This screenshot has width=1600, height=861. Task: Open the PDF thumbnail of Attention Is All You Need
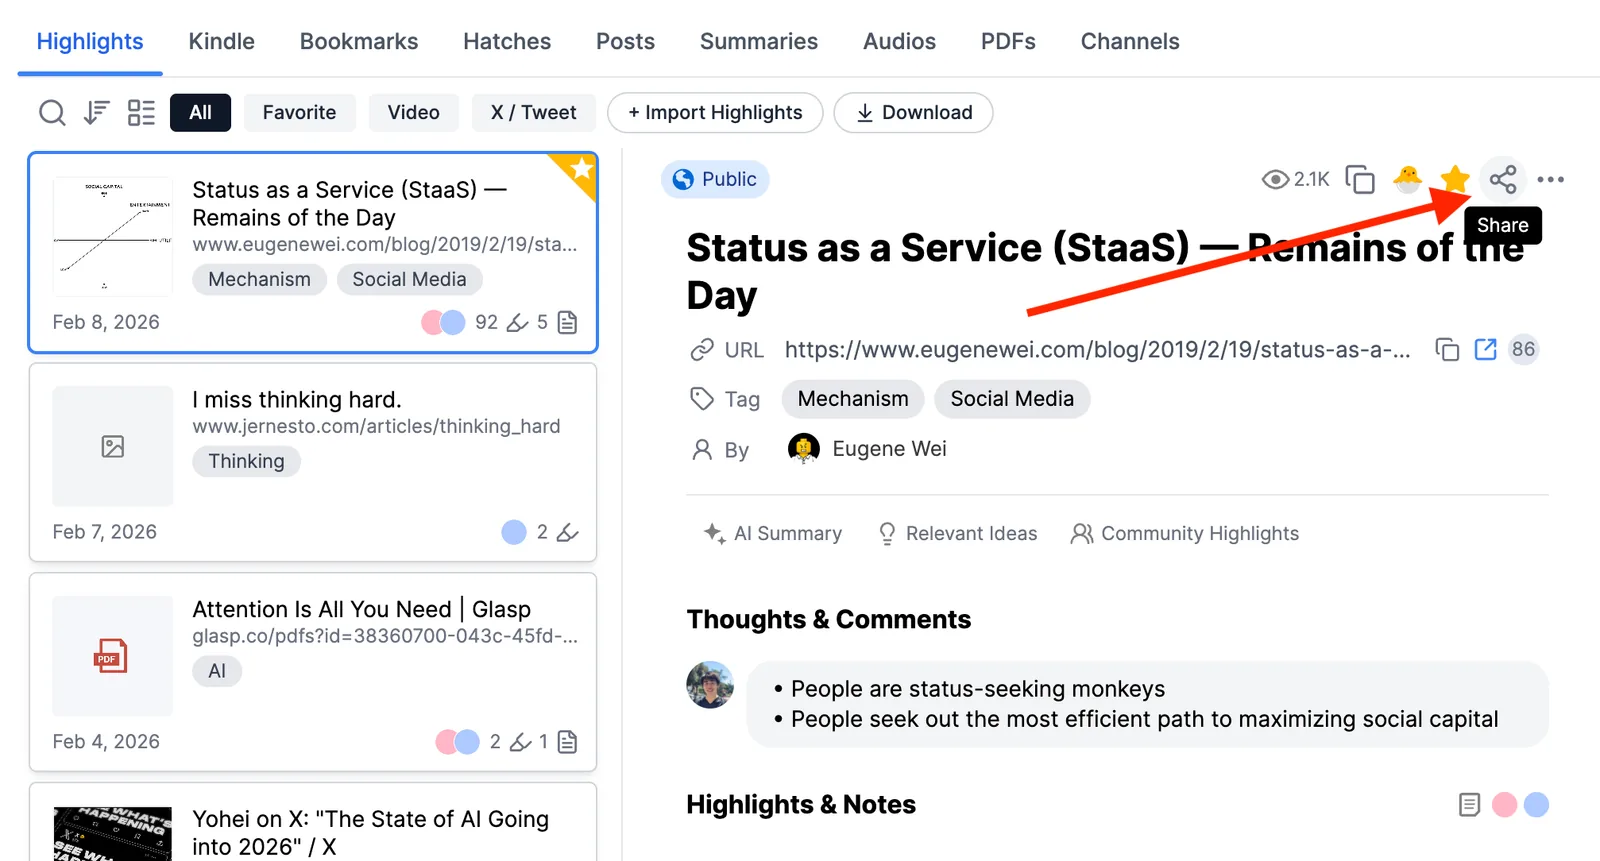[113, 656]
